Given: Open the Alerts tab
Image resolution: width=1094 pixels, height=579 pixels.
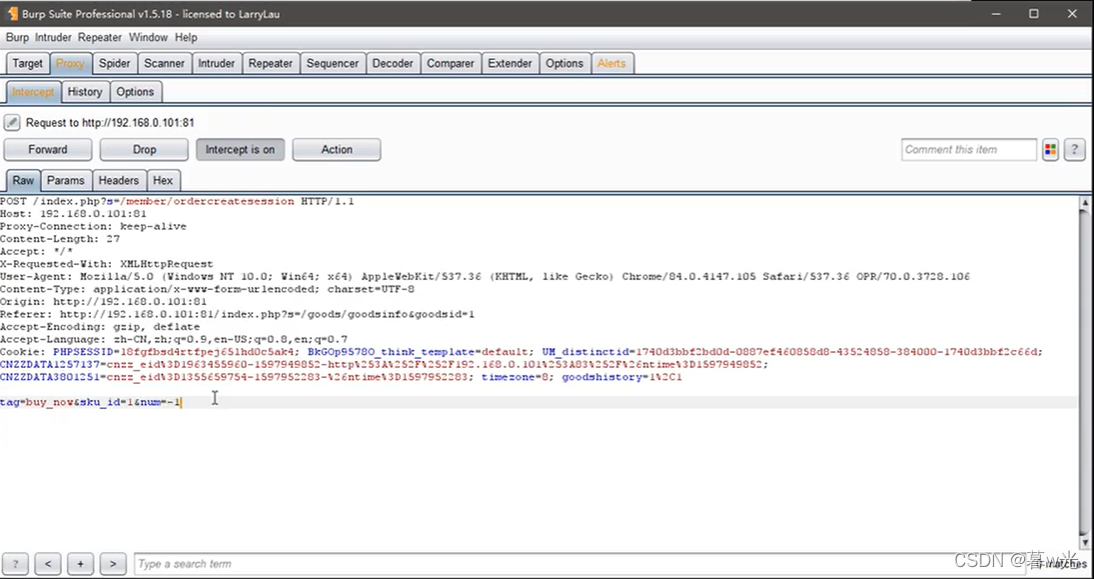Looking at the screenshot, I should coord(612,63).
